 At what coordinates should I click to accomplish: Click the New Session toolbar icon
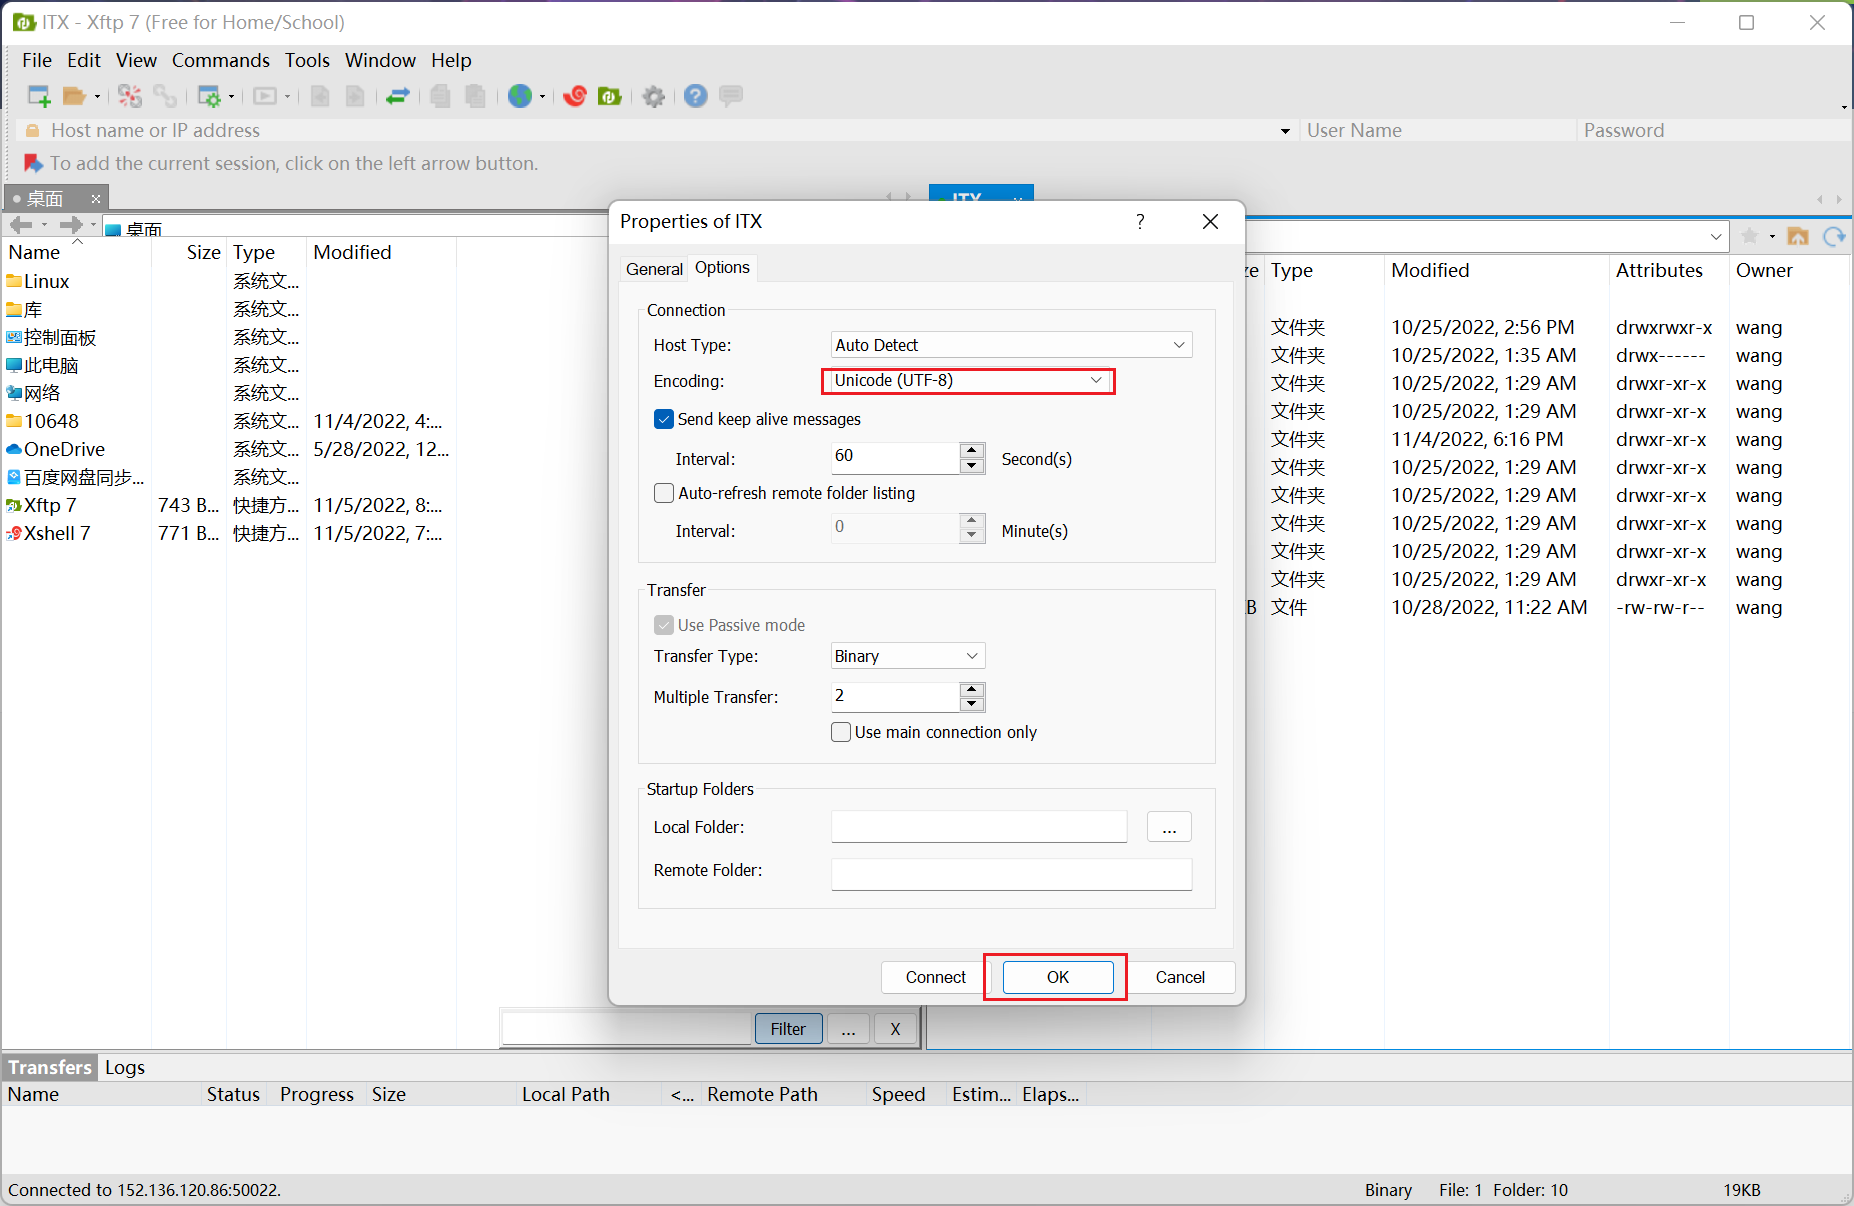click(x=38, y=96)
